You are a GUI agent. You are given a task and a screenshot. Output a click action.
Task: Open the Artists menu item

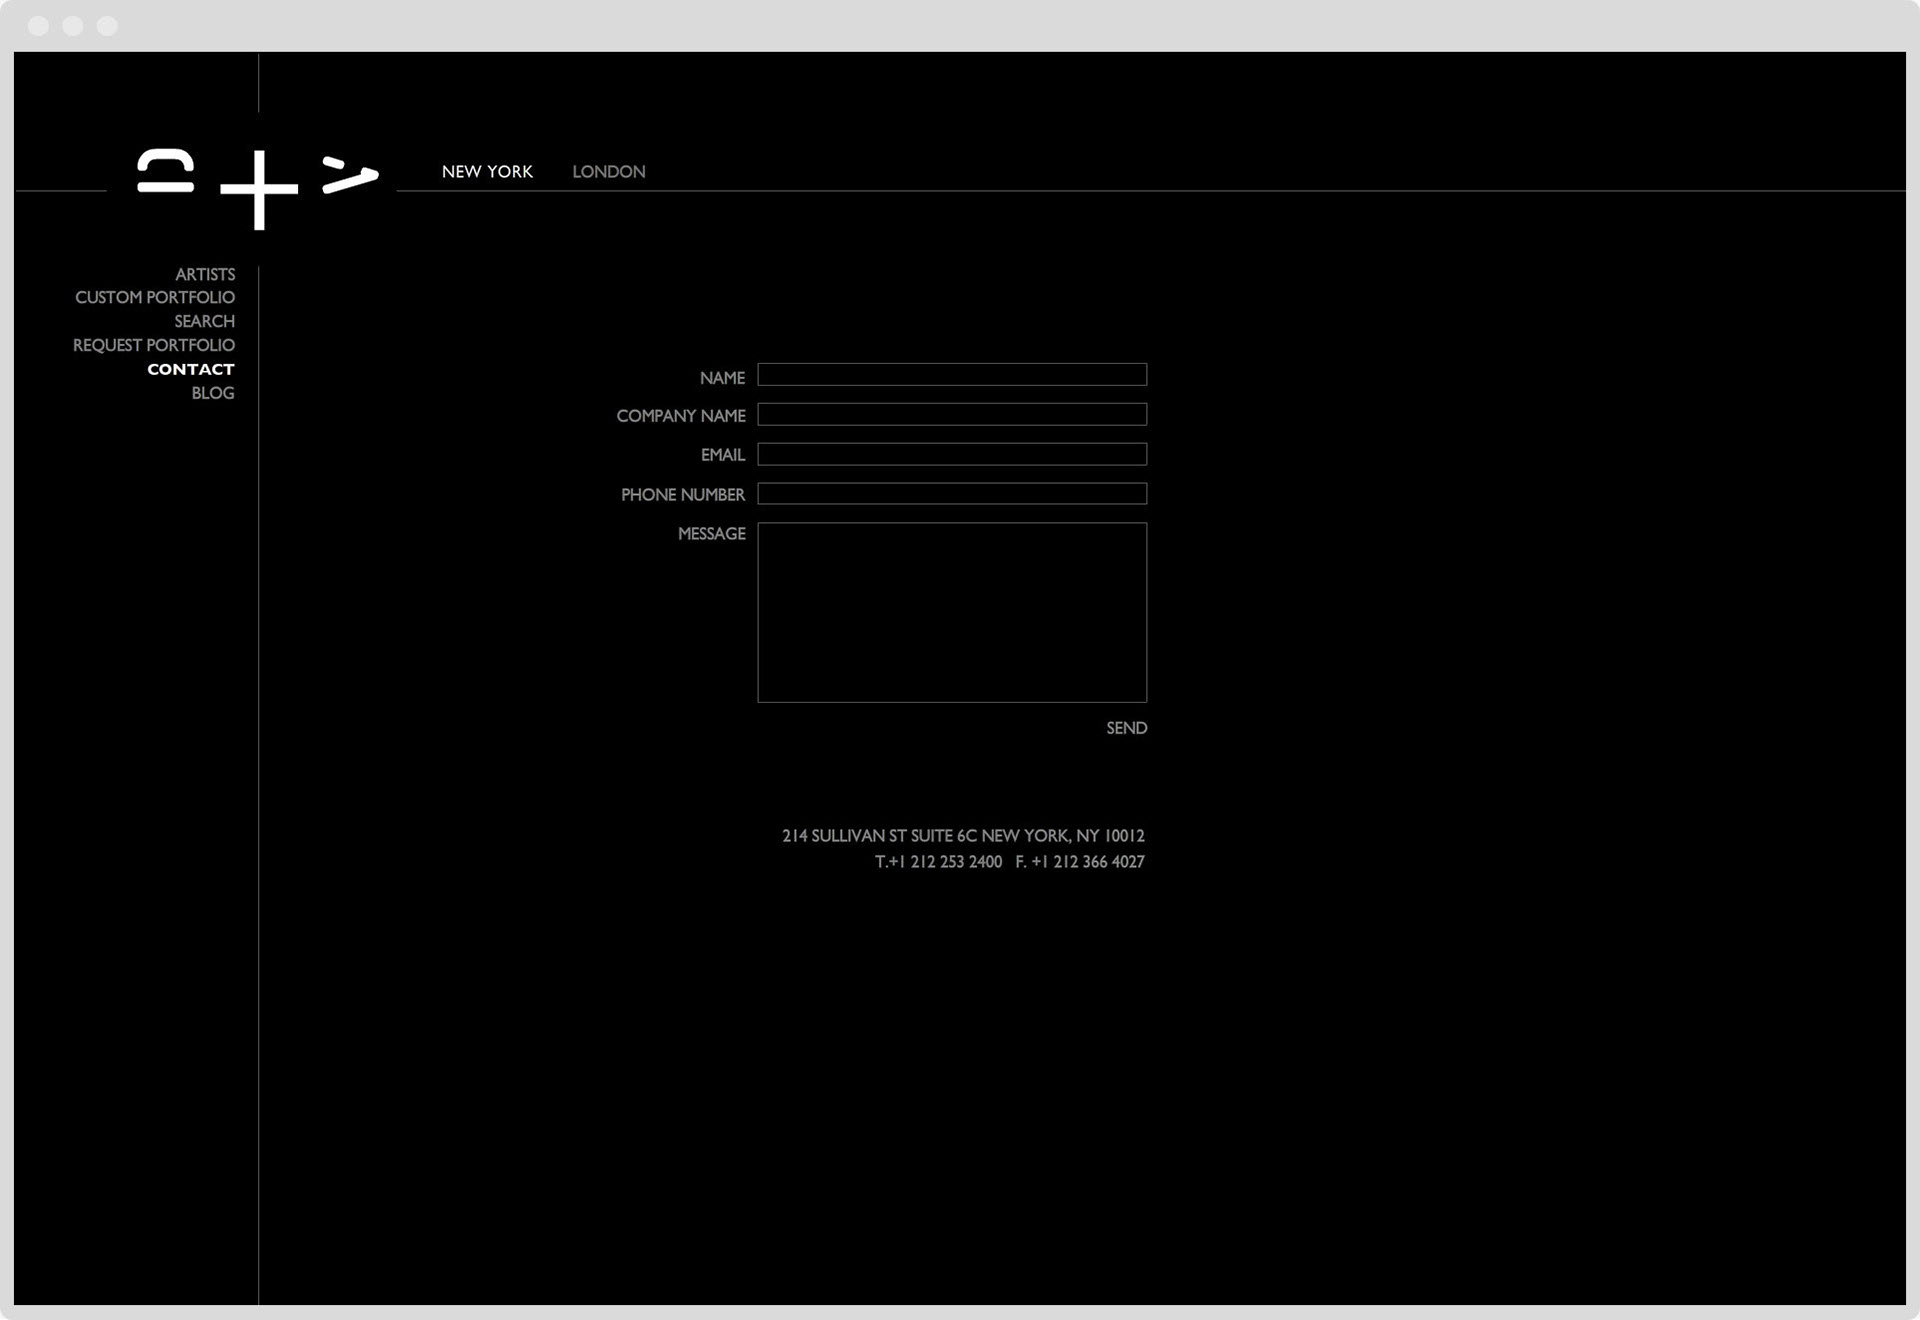point(205,274)
